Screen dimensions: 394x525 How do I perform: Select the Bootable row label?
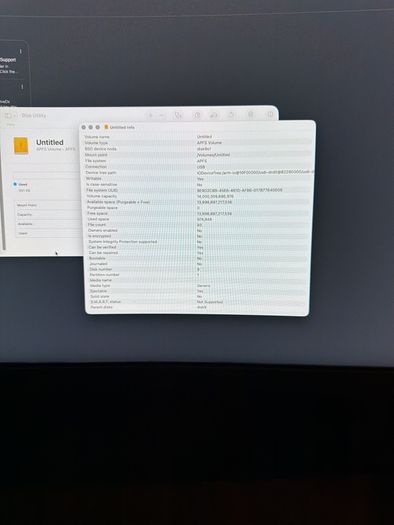97,258
